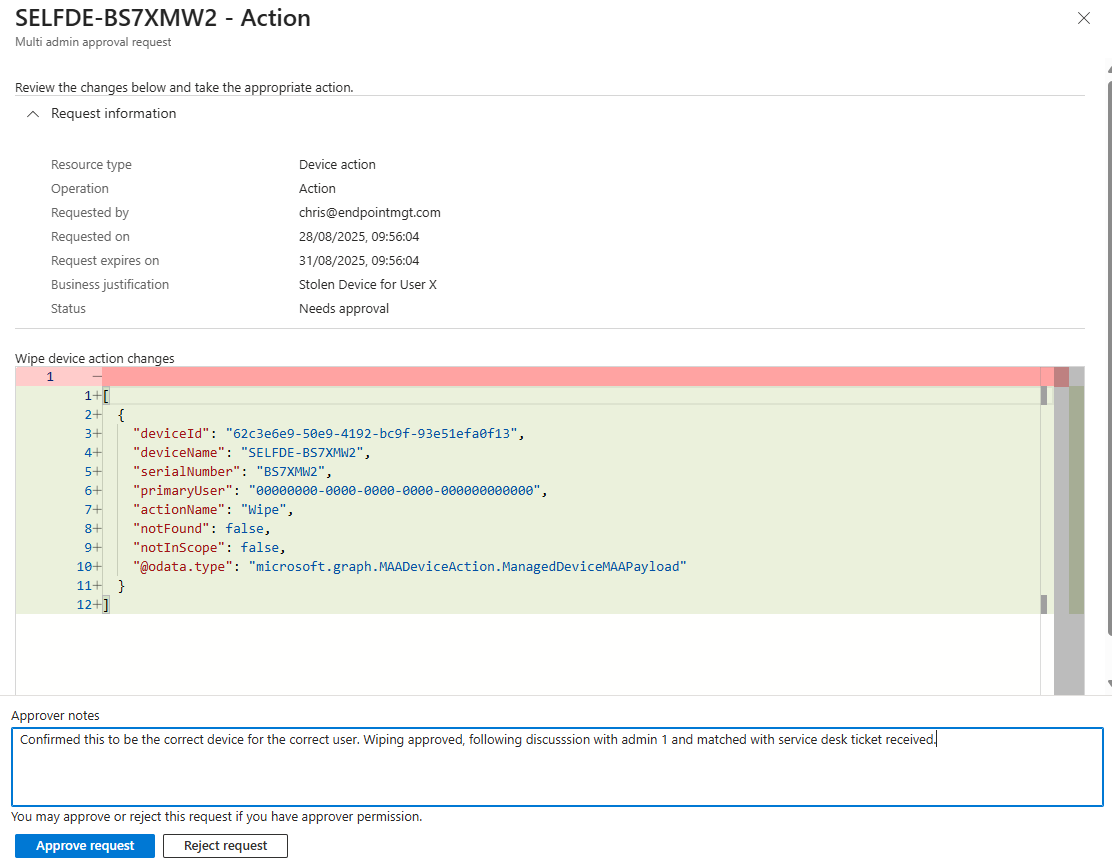Click the diff viewer overview scrollbar
Image resolution: width=1112 pixels, height=858 pixels.
click(x=1069, y=530)
